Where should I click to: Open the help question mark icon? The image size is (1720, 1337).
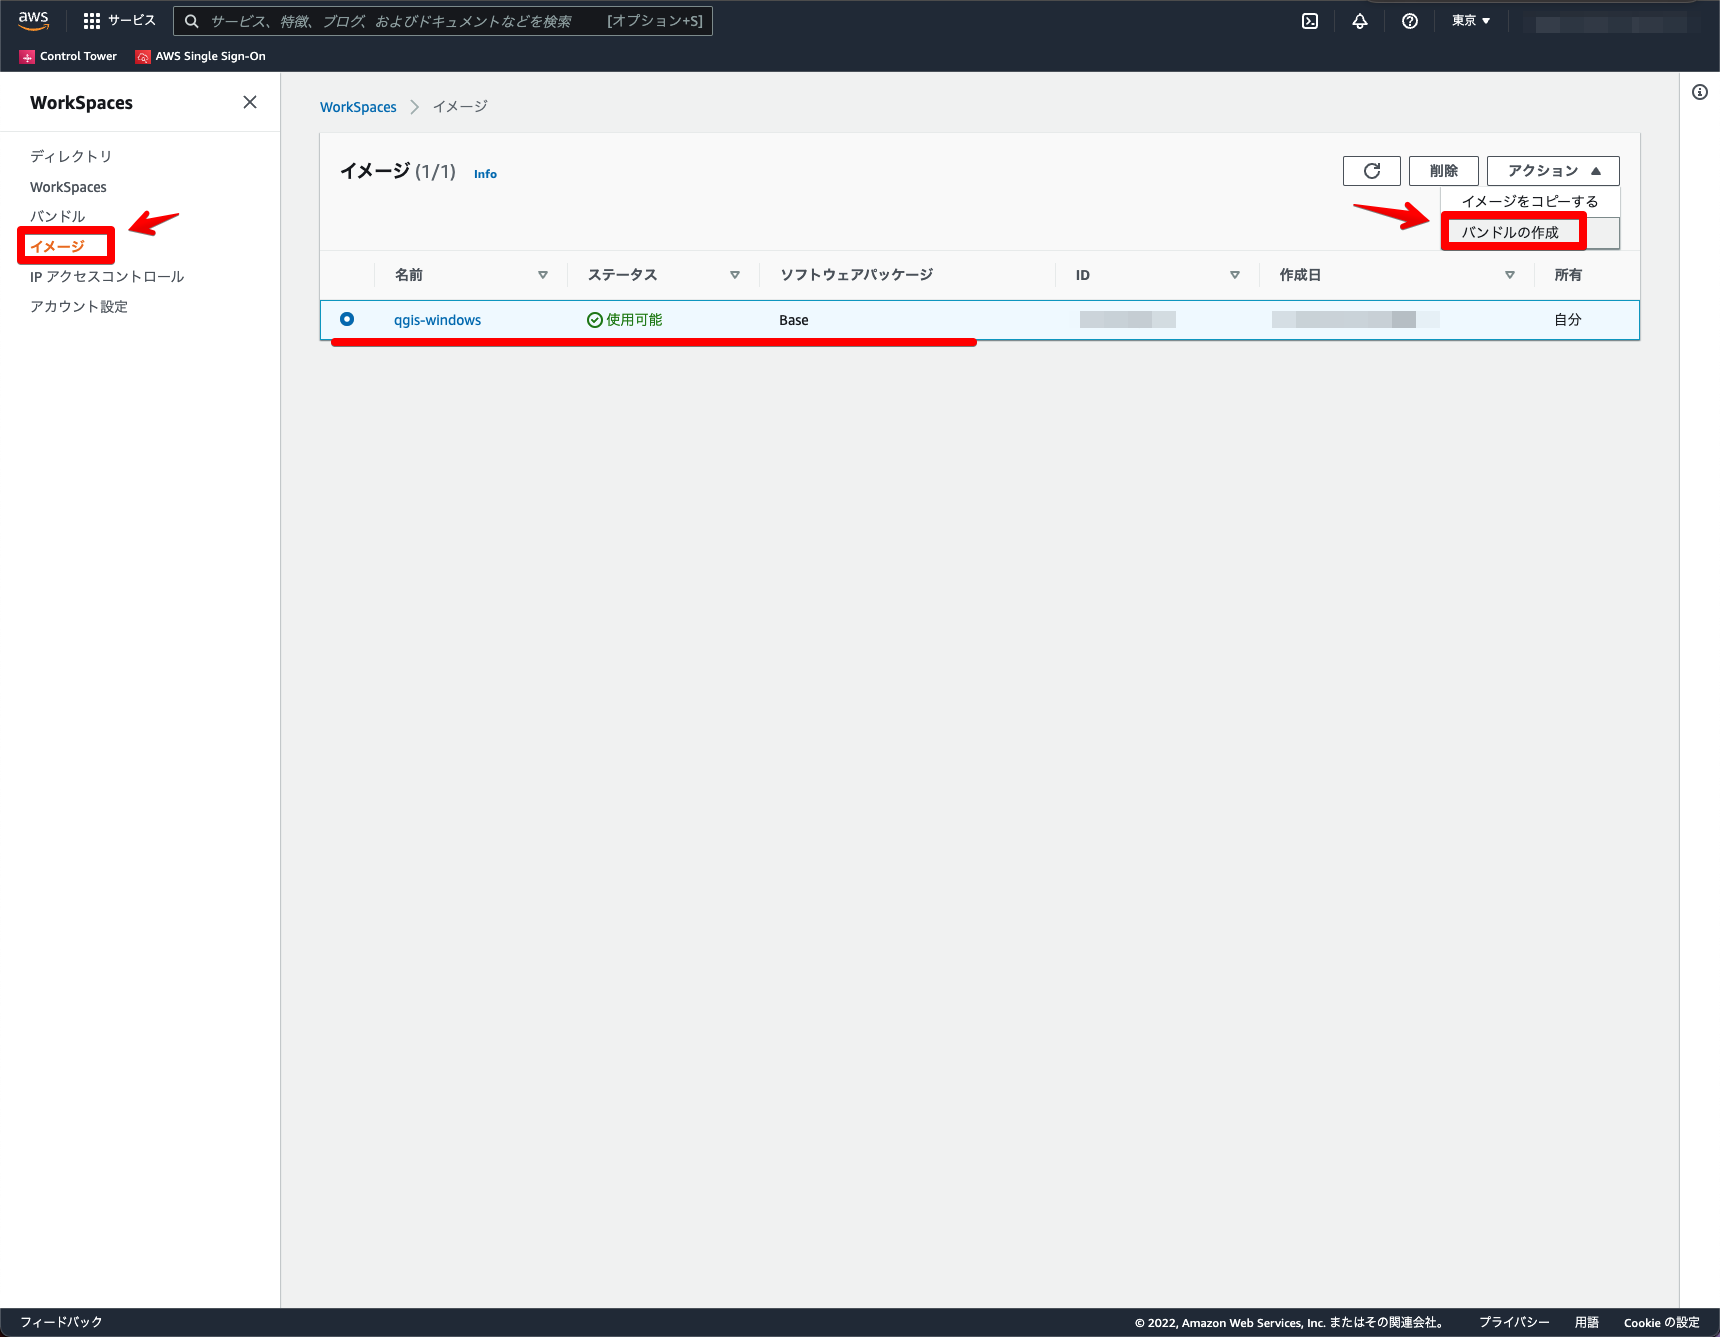[x=1410, y=20]
